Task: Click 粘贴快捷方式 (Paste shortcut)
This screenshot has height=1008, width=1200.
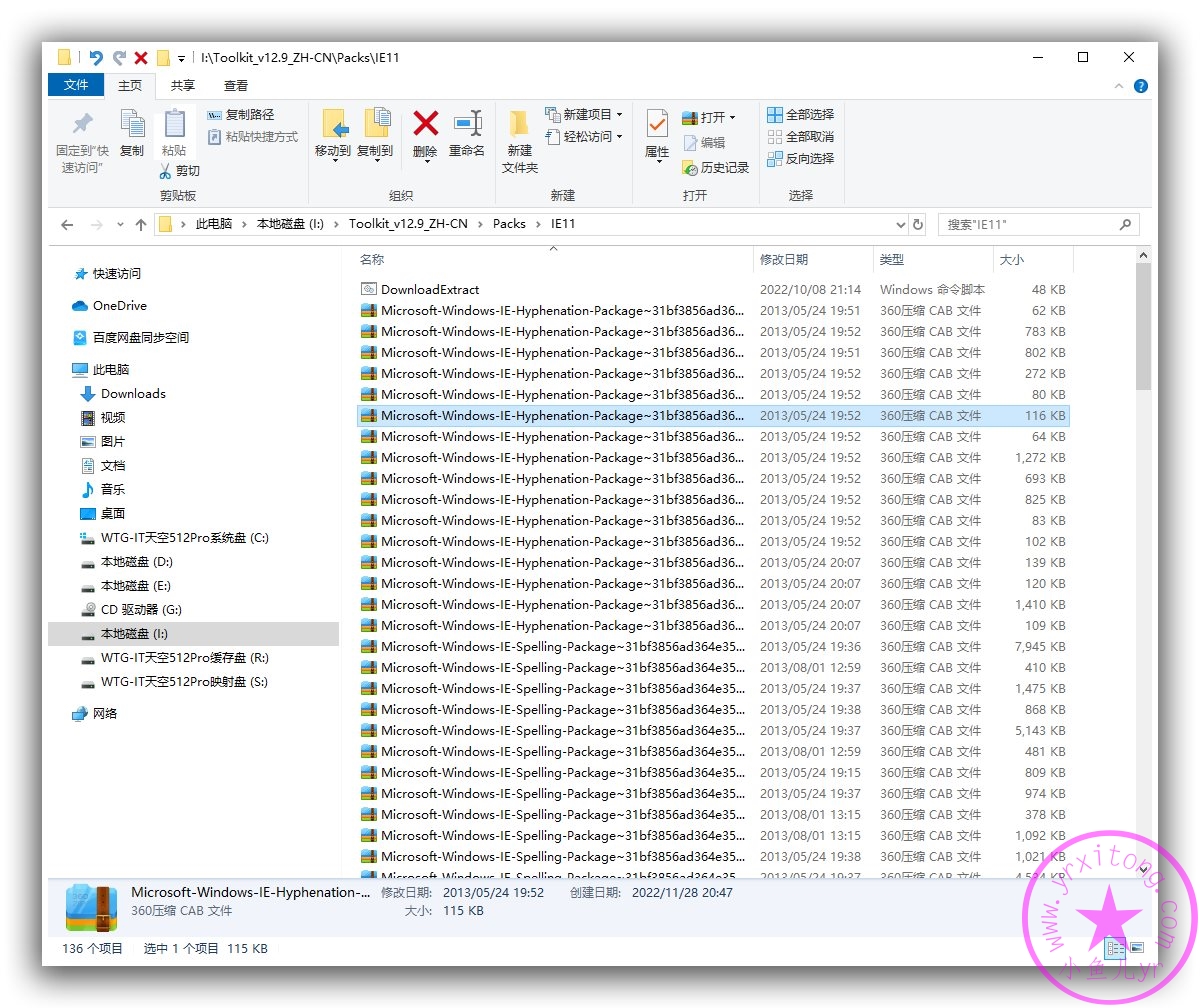Action: 252,137
